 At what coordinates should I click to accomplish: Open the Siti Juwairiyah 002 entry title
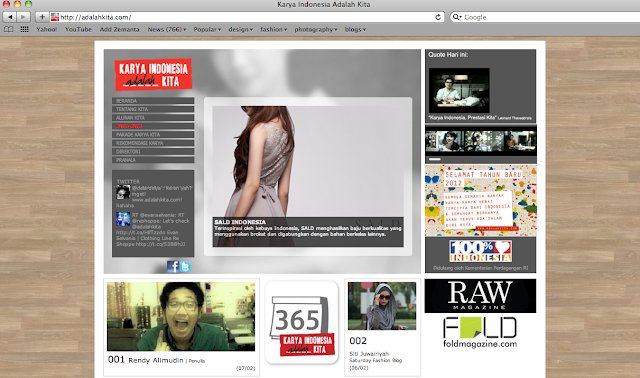point(369,354)
